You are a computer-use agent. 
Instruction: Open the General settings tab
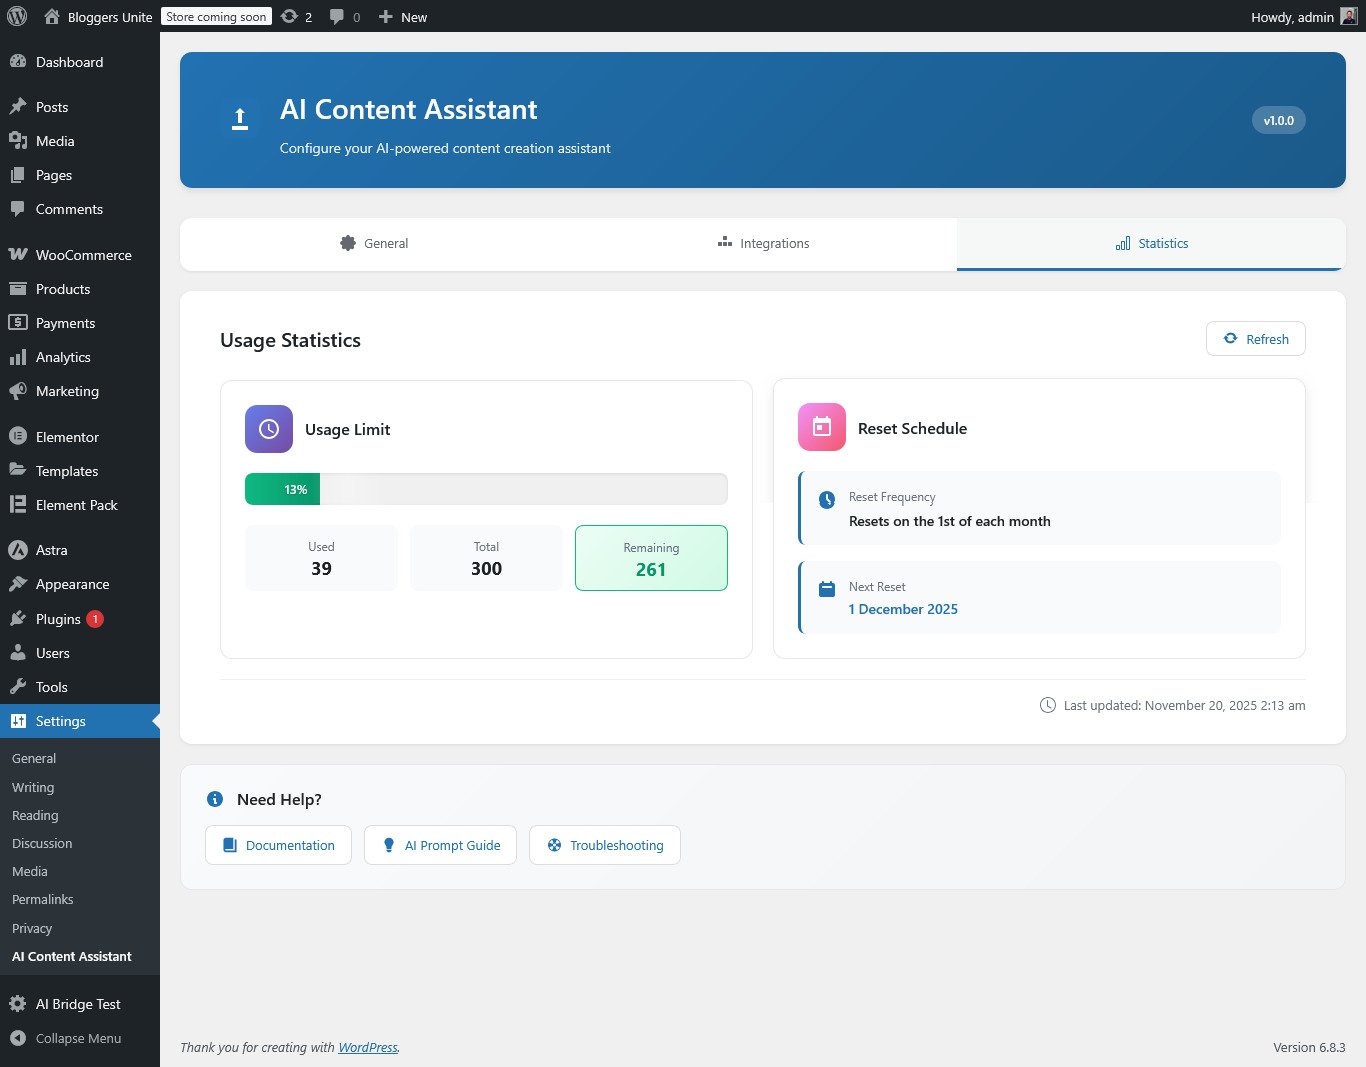click(x=374, y=243)
